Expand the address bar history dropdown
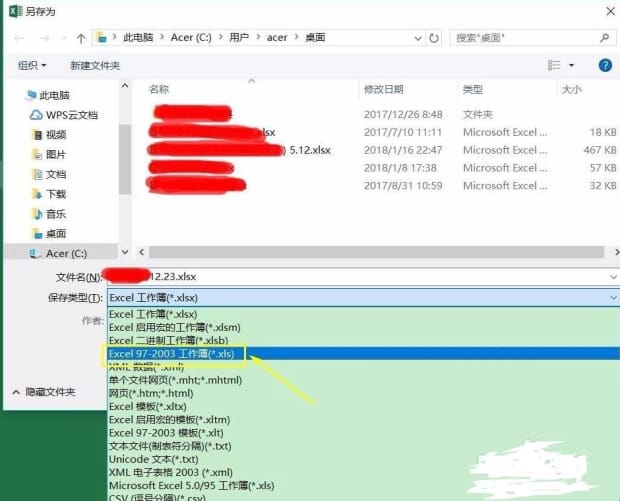The width and height of the screenshot is (620, 501). [418, 38]
